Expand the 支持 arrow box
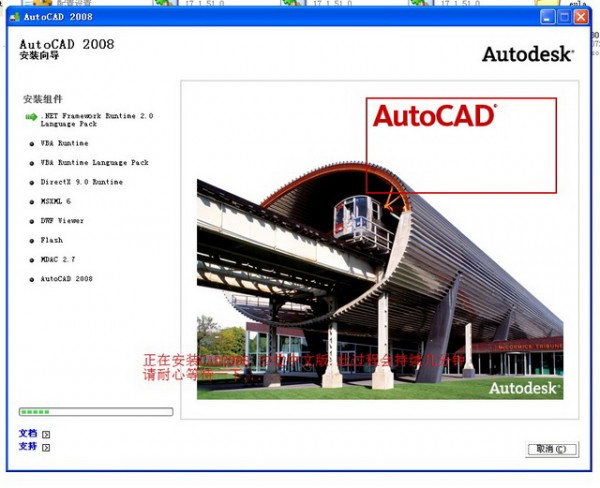The height and width of the screenshot is (488, 600). 46,448
